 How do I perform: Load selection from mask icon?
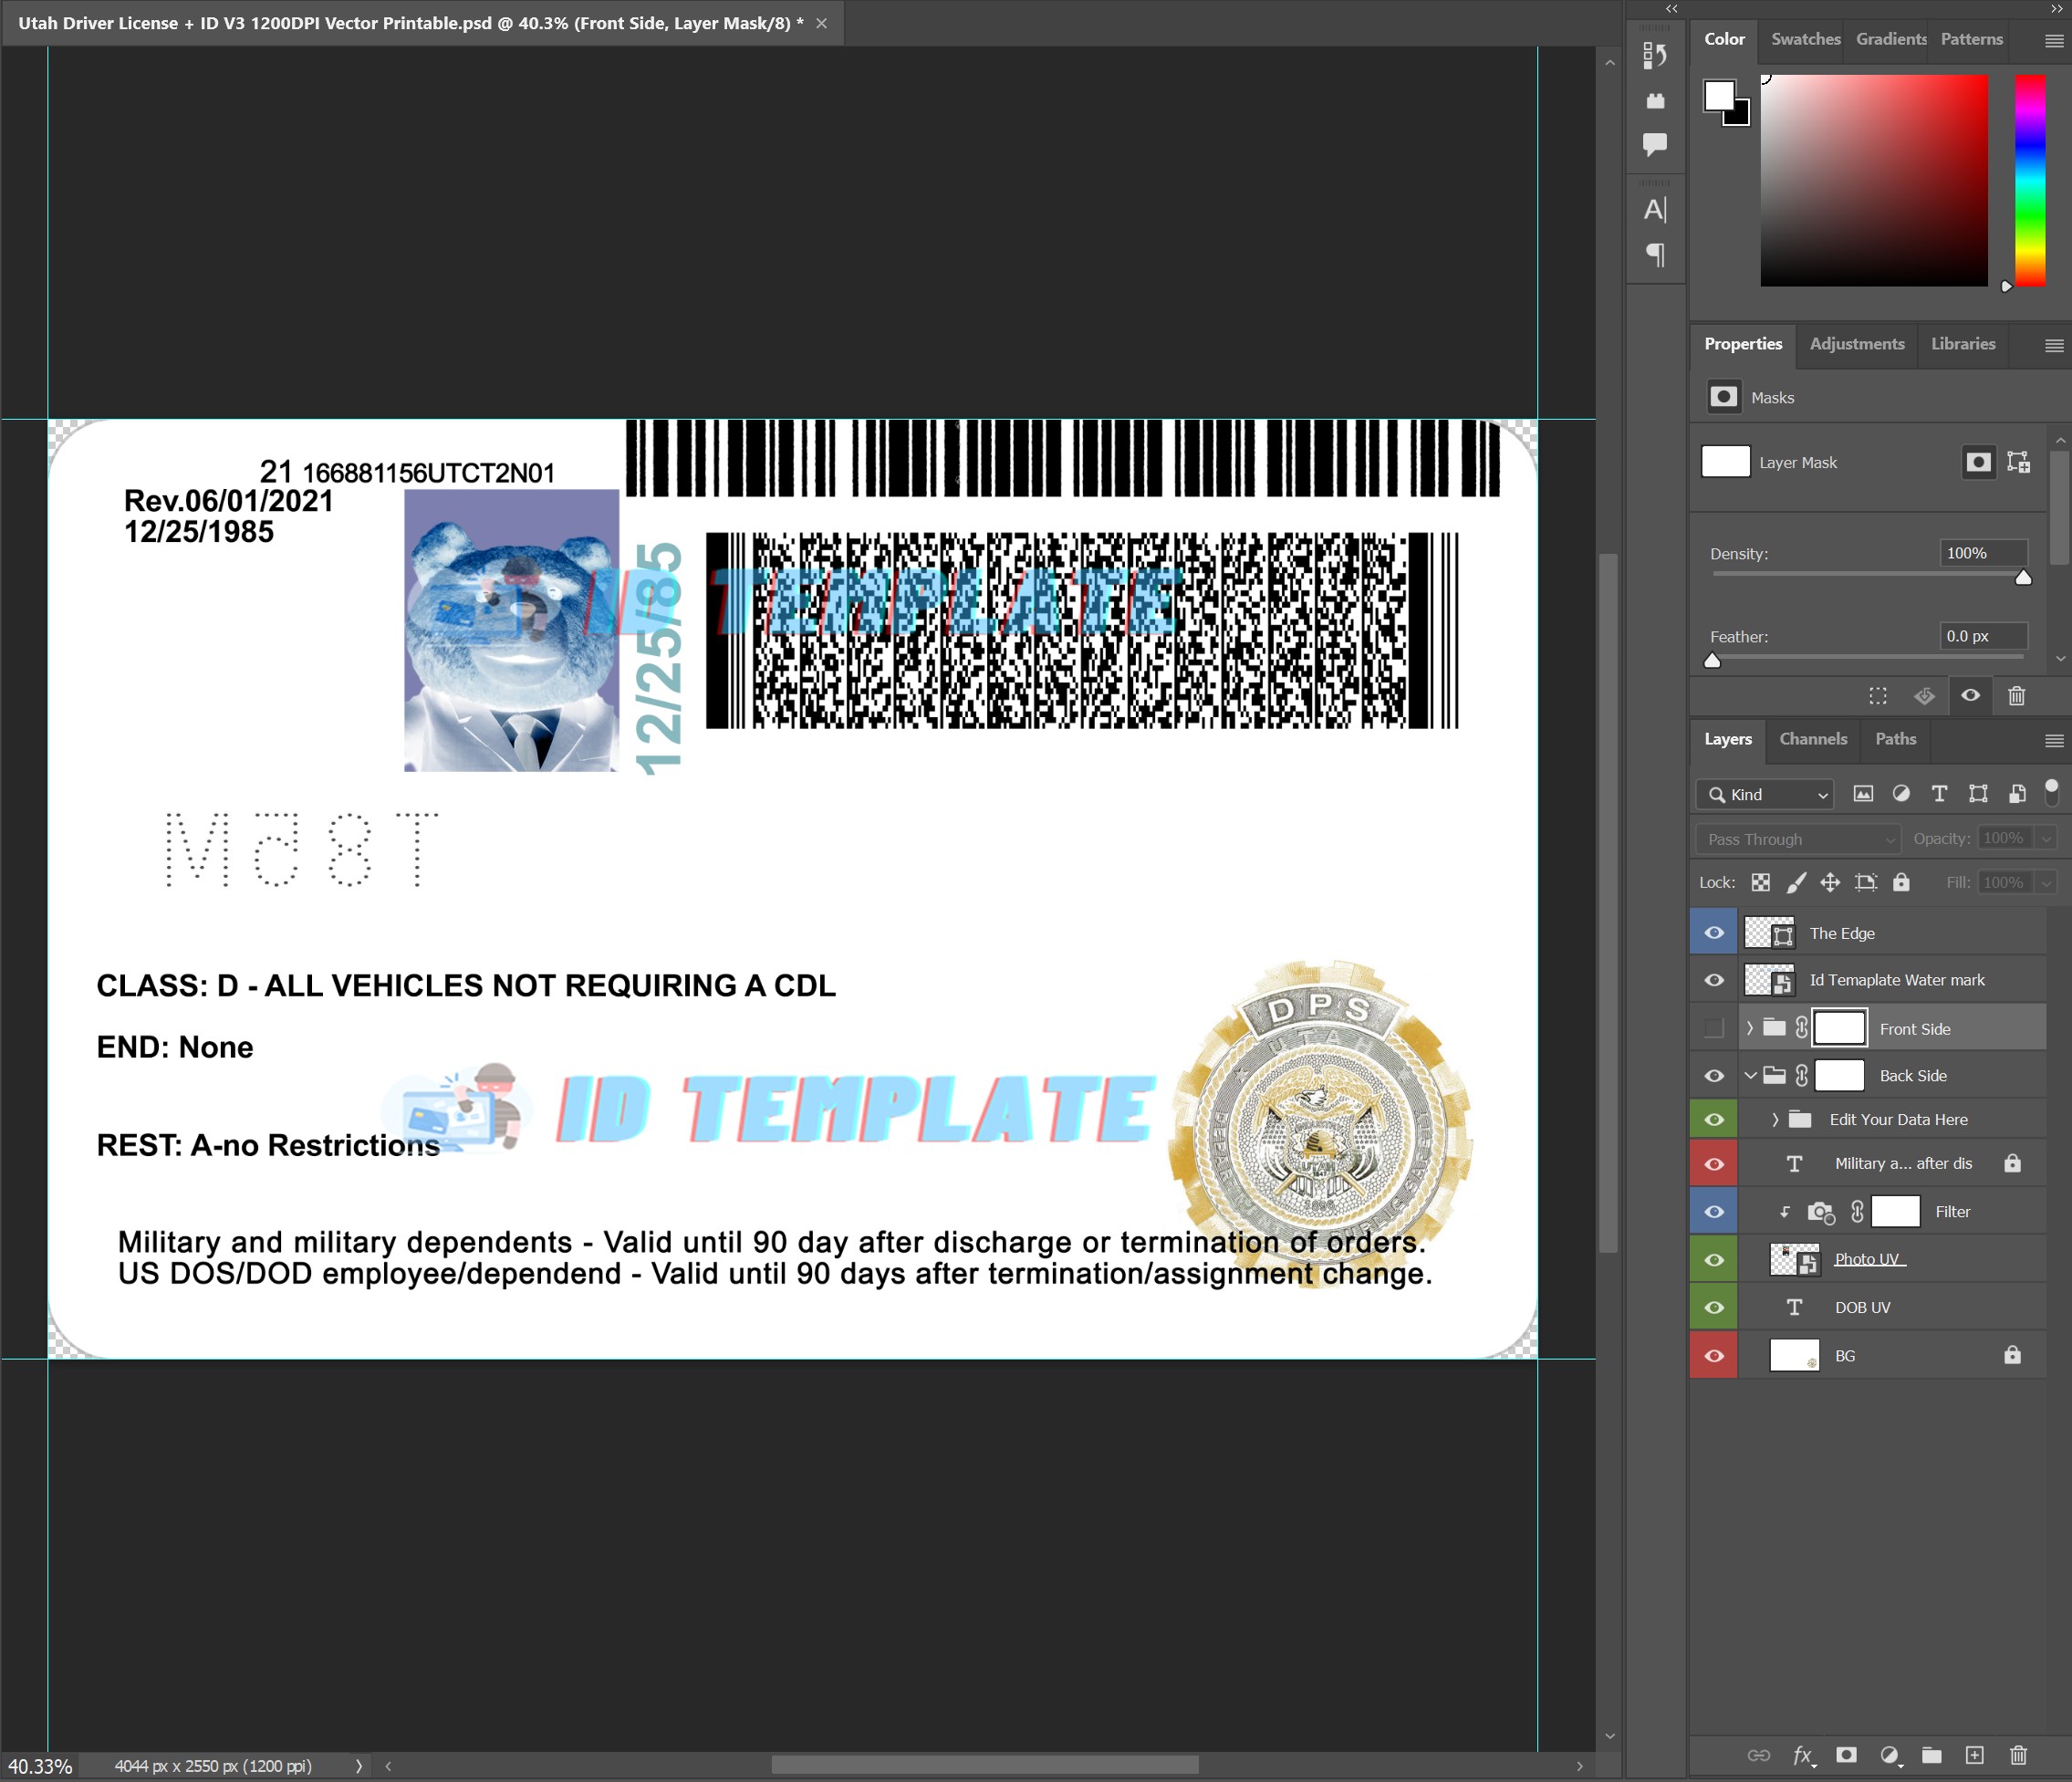coord(1878,695)
